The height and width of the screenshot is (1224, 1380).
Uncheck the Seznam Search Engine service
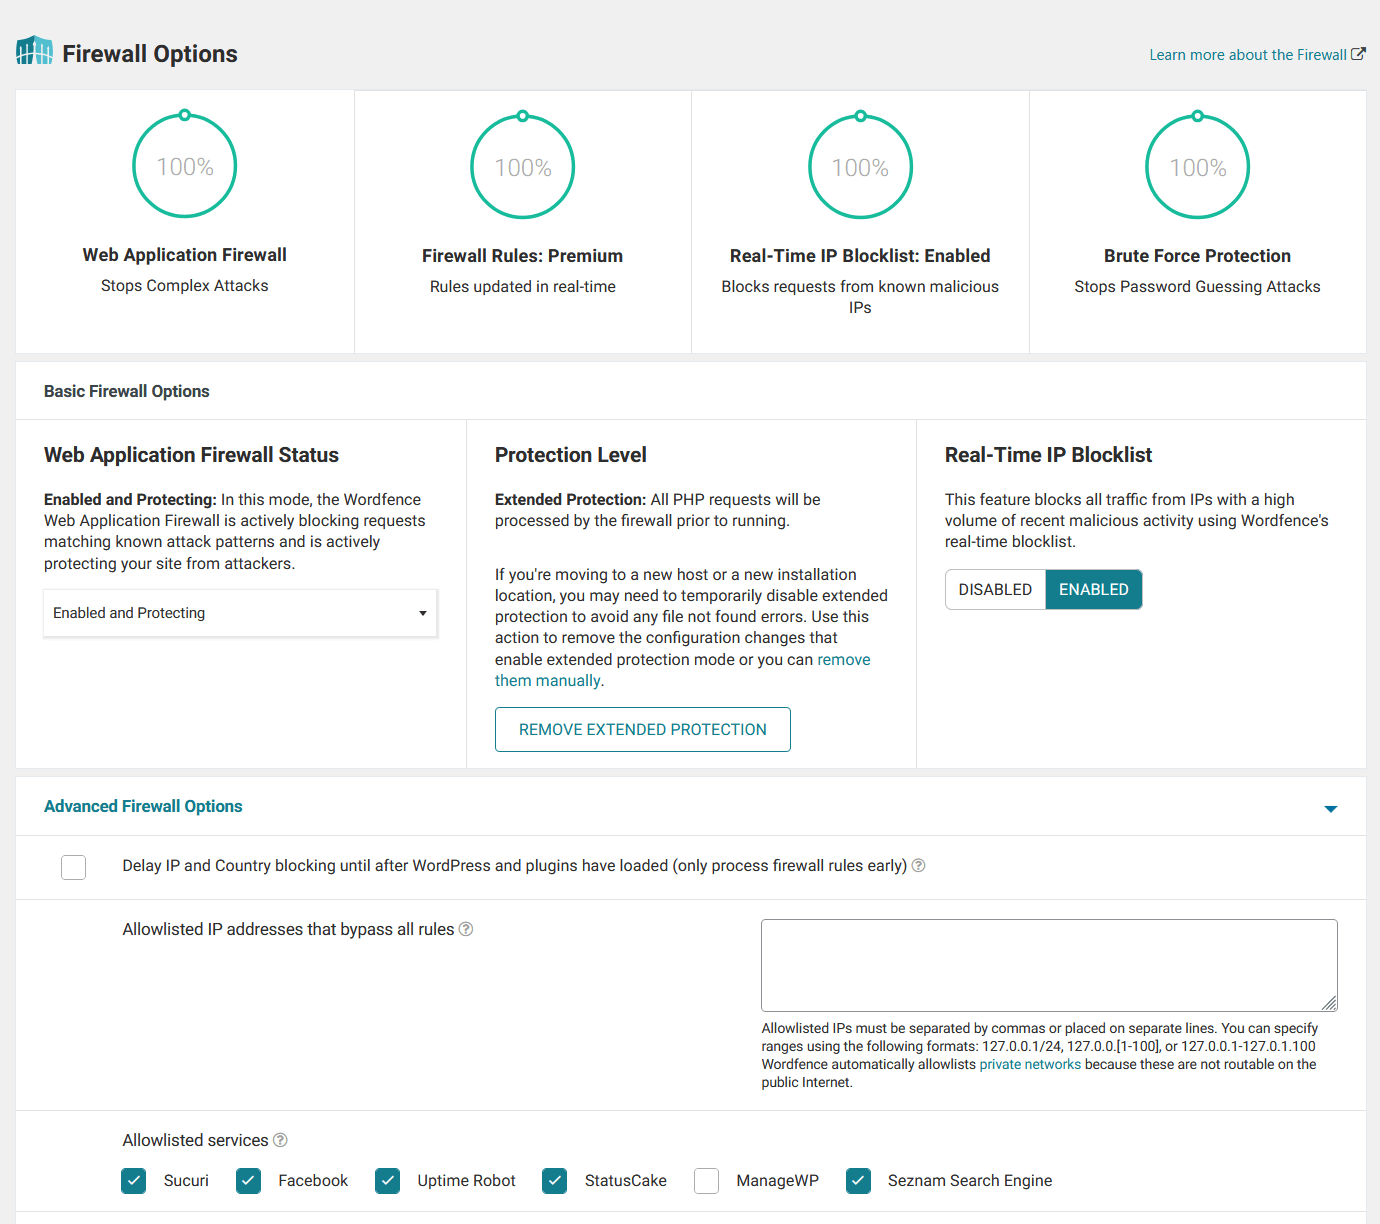click(x=858, y=1181)
